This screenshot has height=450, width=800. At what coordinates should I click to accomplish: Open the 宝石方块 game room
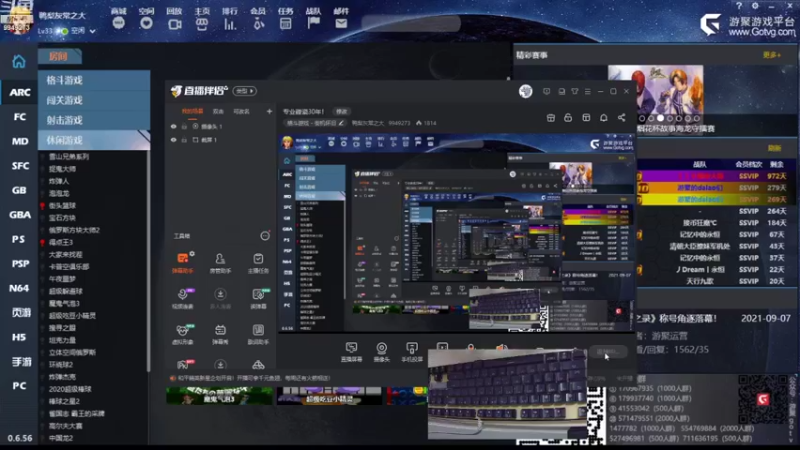(x=62, y=218)
